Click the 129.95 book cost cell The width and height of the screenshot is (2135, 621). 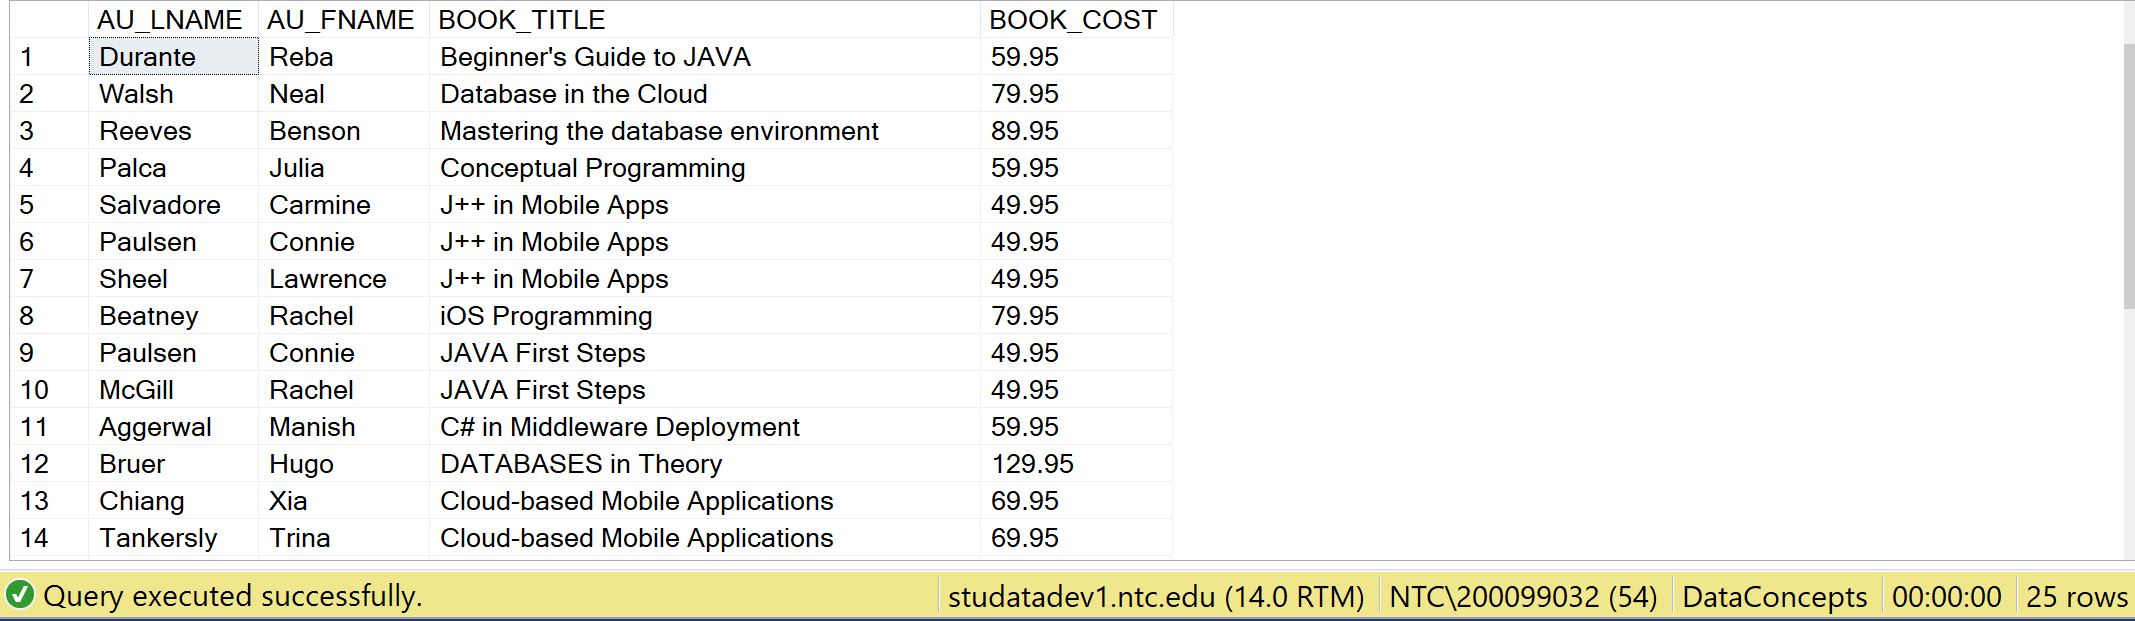(1032, 464)
